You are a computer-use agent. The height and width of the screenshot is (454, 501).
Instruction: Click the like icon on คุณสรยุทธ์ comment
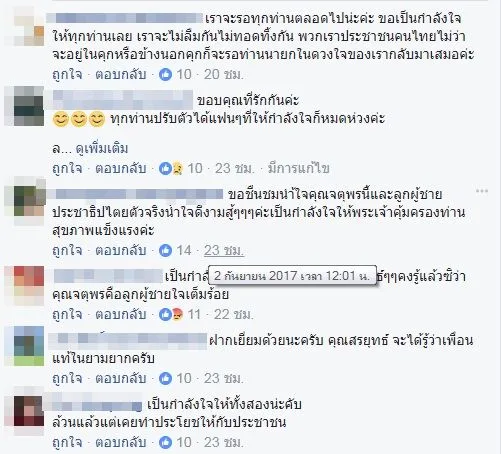[165, 378]
